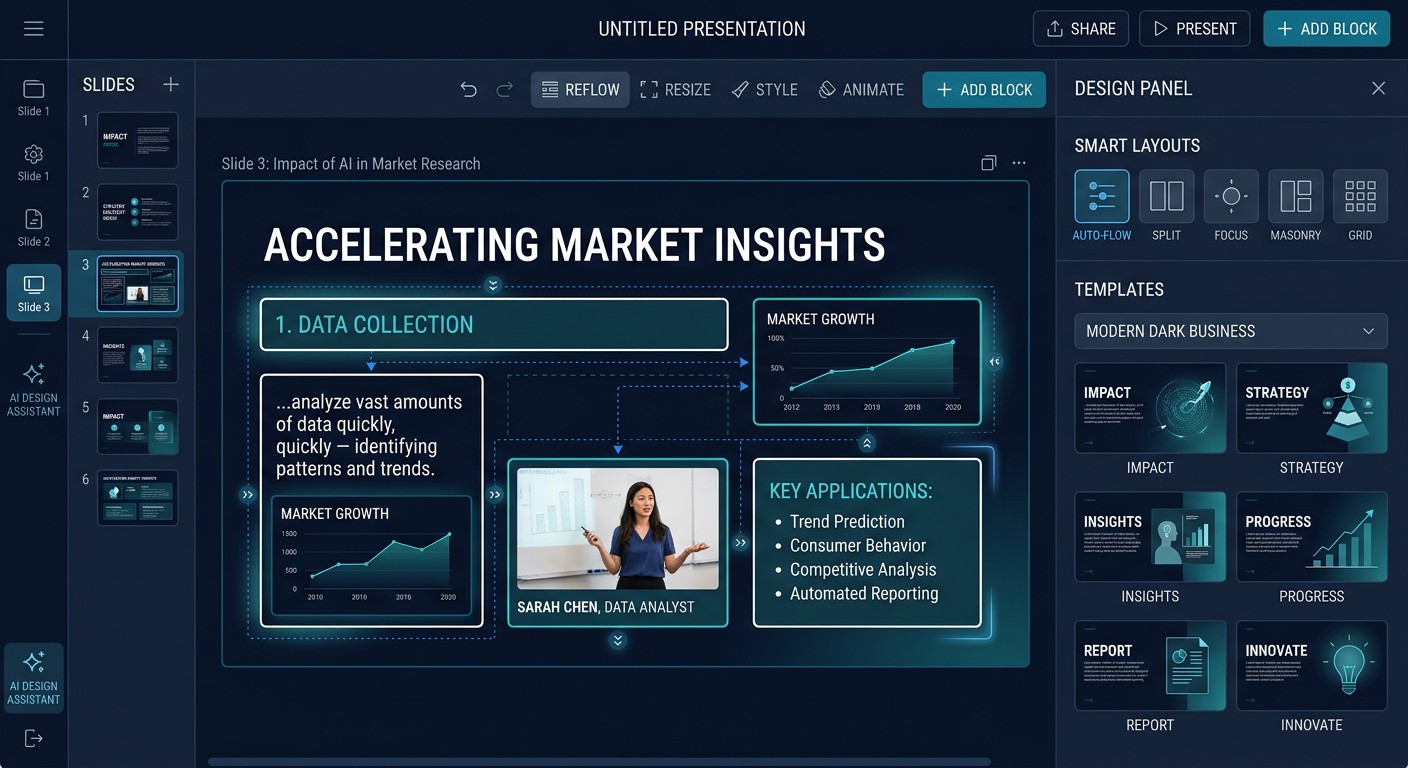Click the Slide 3 Impact of AI label
This screenshot has height=768, width=1408.
click(351, 164)
